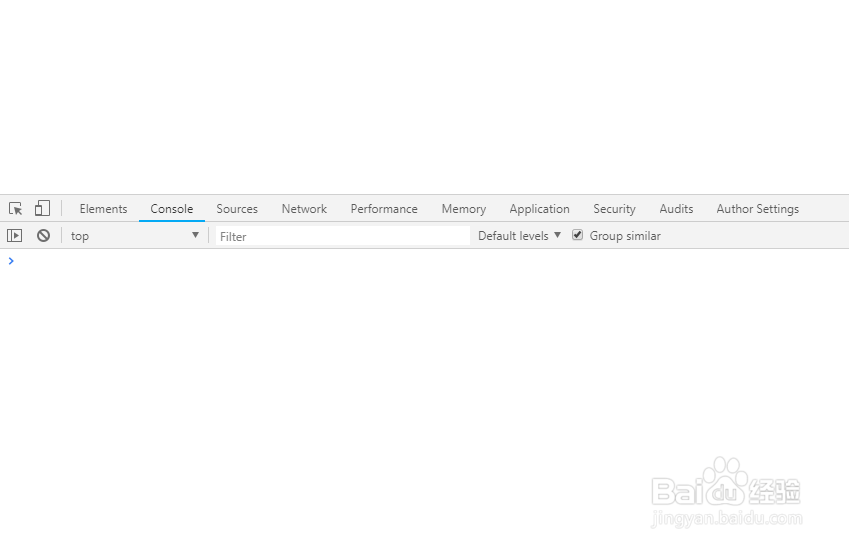The width and height of the screenshot is (849, 548).
Task: Select the Security tab
Action: (x=614, y=208)
